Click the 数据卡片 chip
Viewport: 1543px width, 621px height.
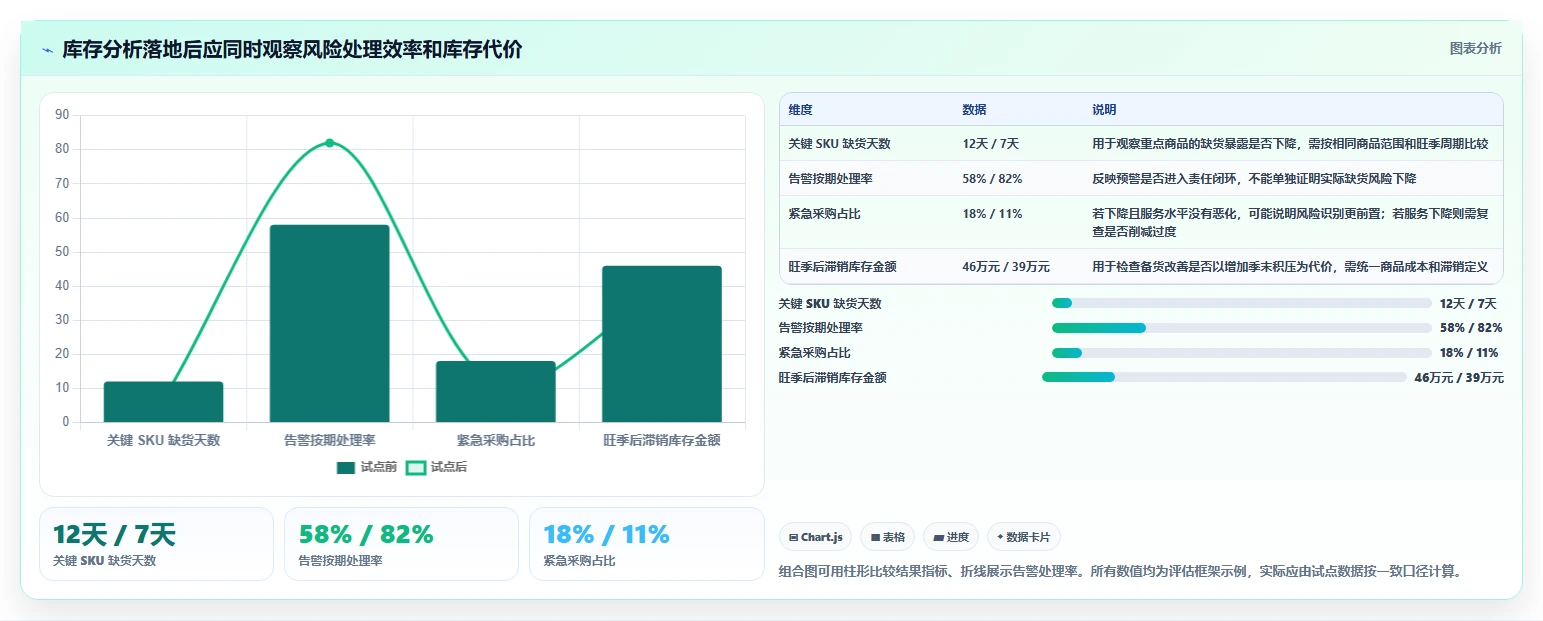[x=1023, y=537]
